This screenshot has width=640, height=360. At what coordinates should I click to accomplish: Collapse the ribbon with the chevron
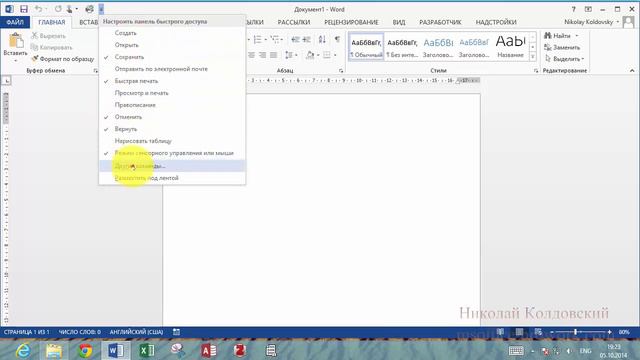coord(632,71)
